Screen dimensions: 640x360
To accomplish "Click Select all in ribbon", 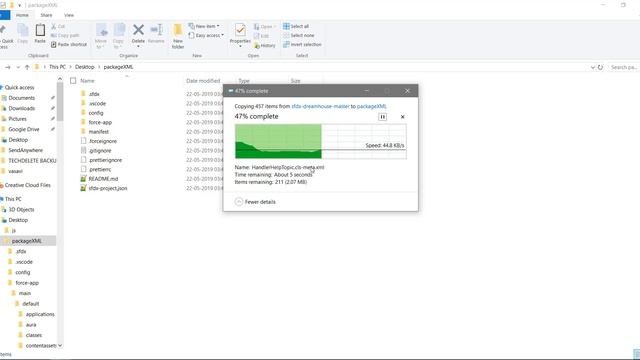I will (x=296, y=26).
